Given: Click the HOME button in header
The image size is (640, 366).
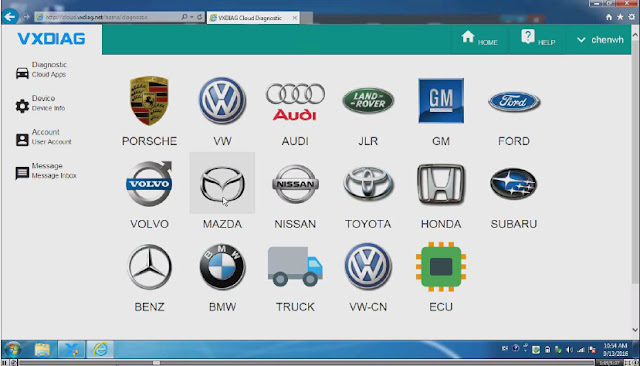Looking at the screenshot, I should (479, 39).
